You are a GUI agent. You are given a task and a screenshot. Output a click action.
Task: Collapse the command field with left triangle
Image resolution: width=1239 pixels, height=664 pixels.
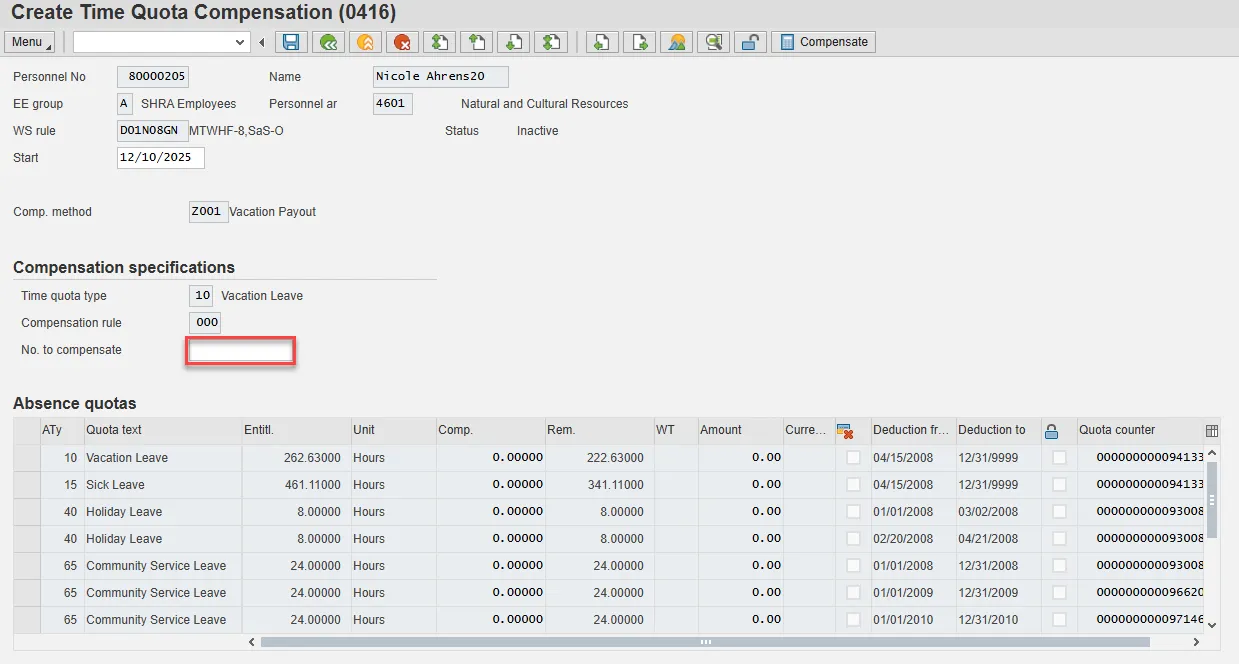pyautogui.click(x=262, y=42)
